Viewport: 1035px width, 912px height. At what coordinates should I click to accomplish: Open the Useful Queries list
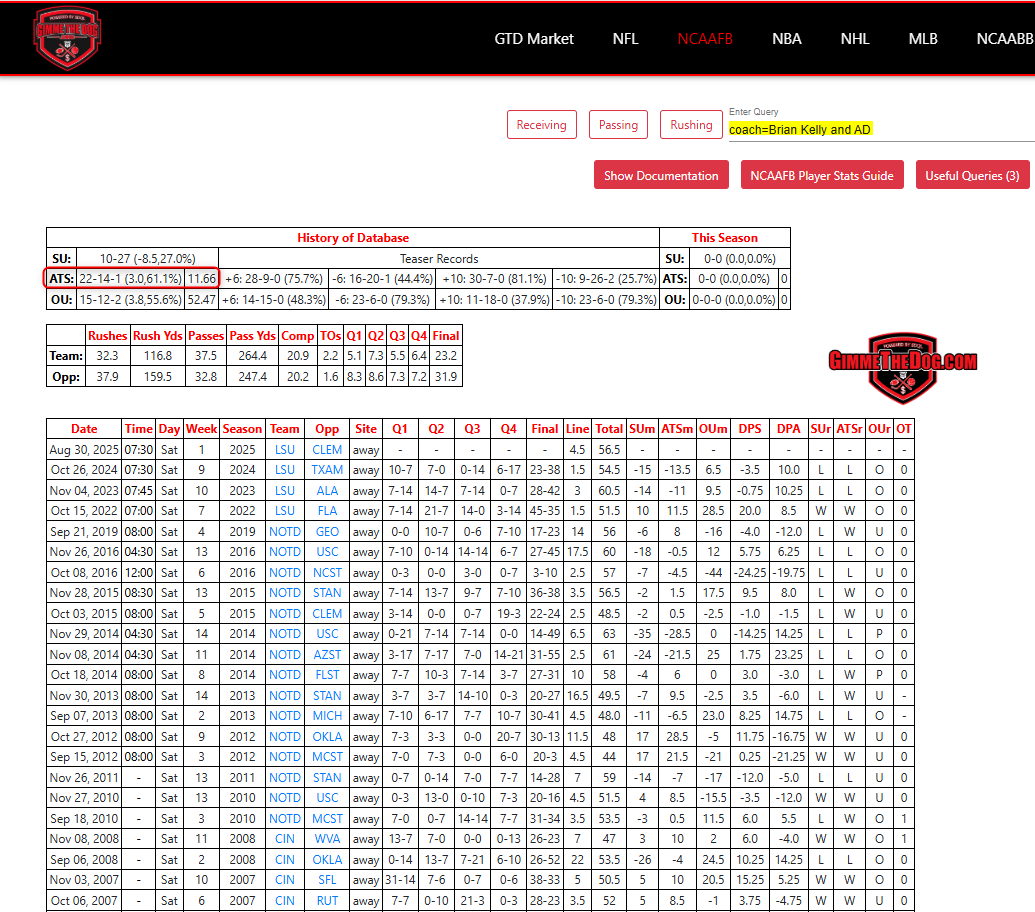coord(972,174)
